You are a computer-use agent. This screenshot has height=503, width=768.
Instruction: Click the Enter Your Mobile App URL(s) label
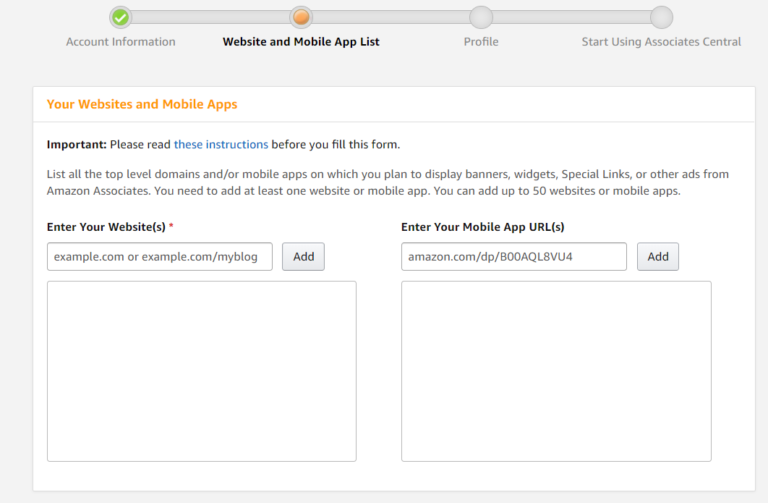pos(483,227)
